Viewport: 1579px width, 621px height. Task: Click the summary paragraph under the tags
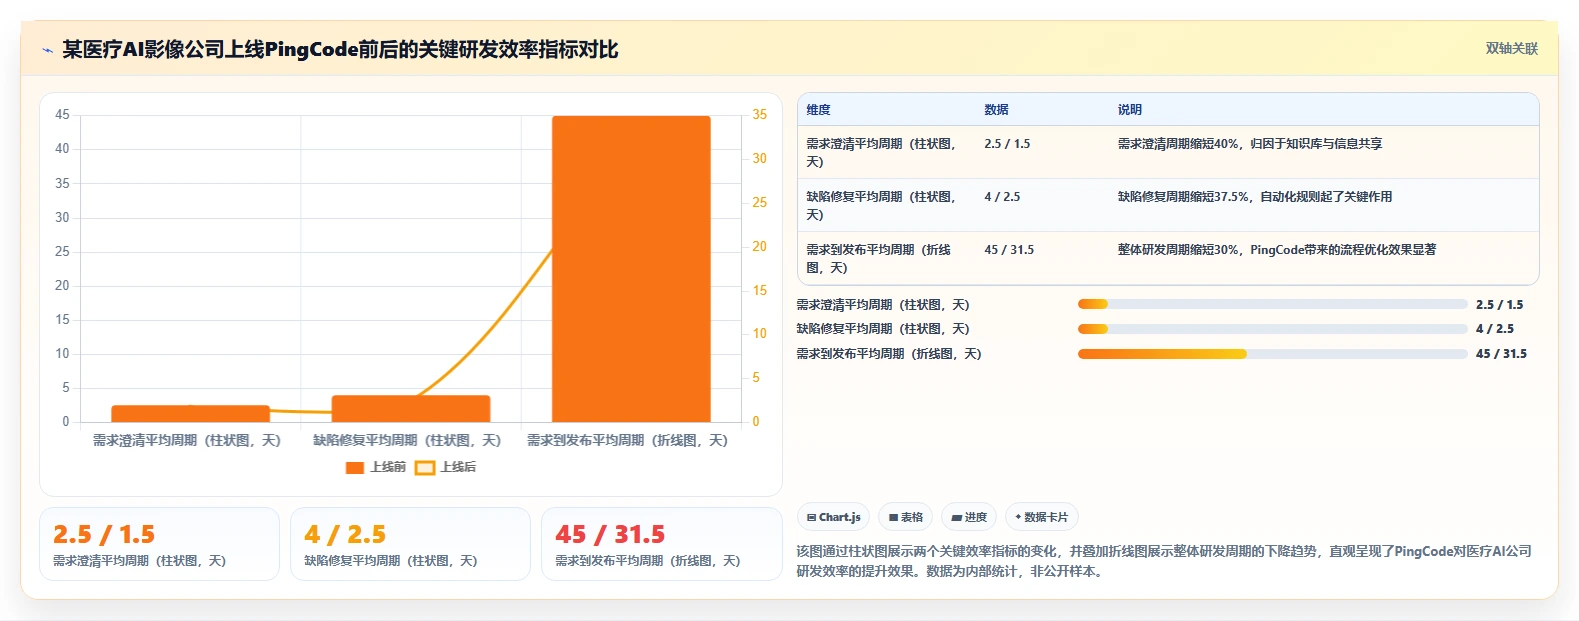coord(1164,561)
